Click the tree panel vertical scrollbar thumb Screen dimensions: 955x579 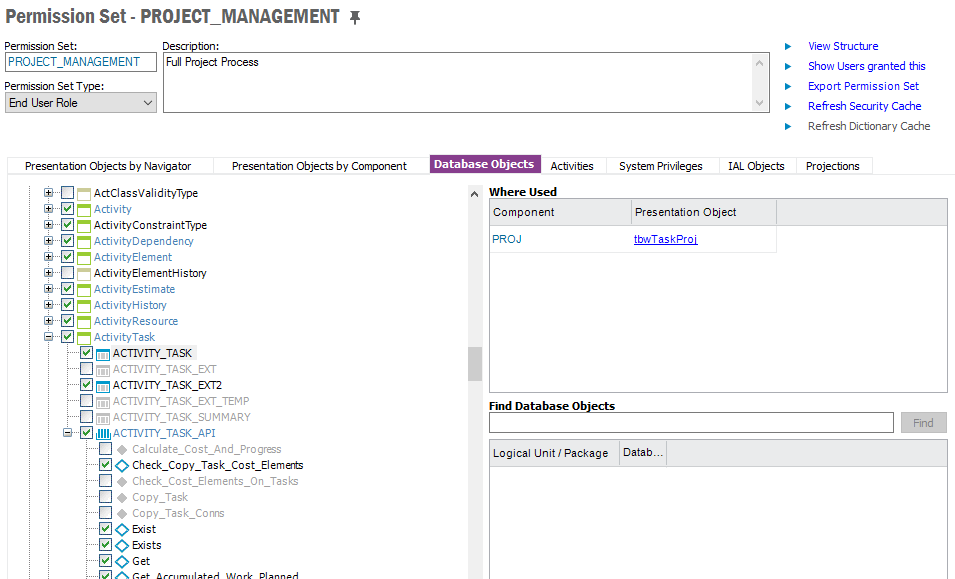(475, 364)
